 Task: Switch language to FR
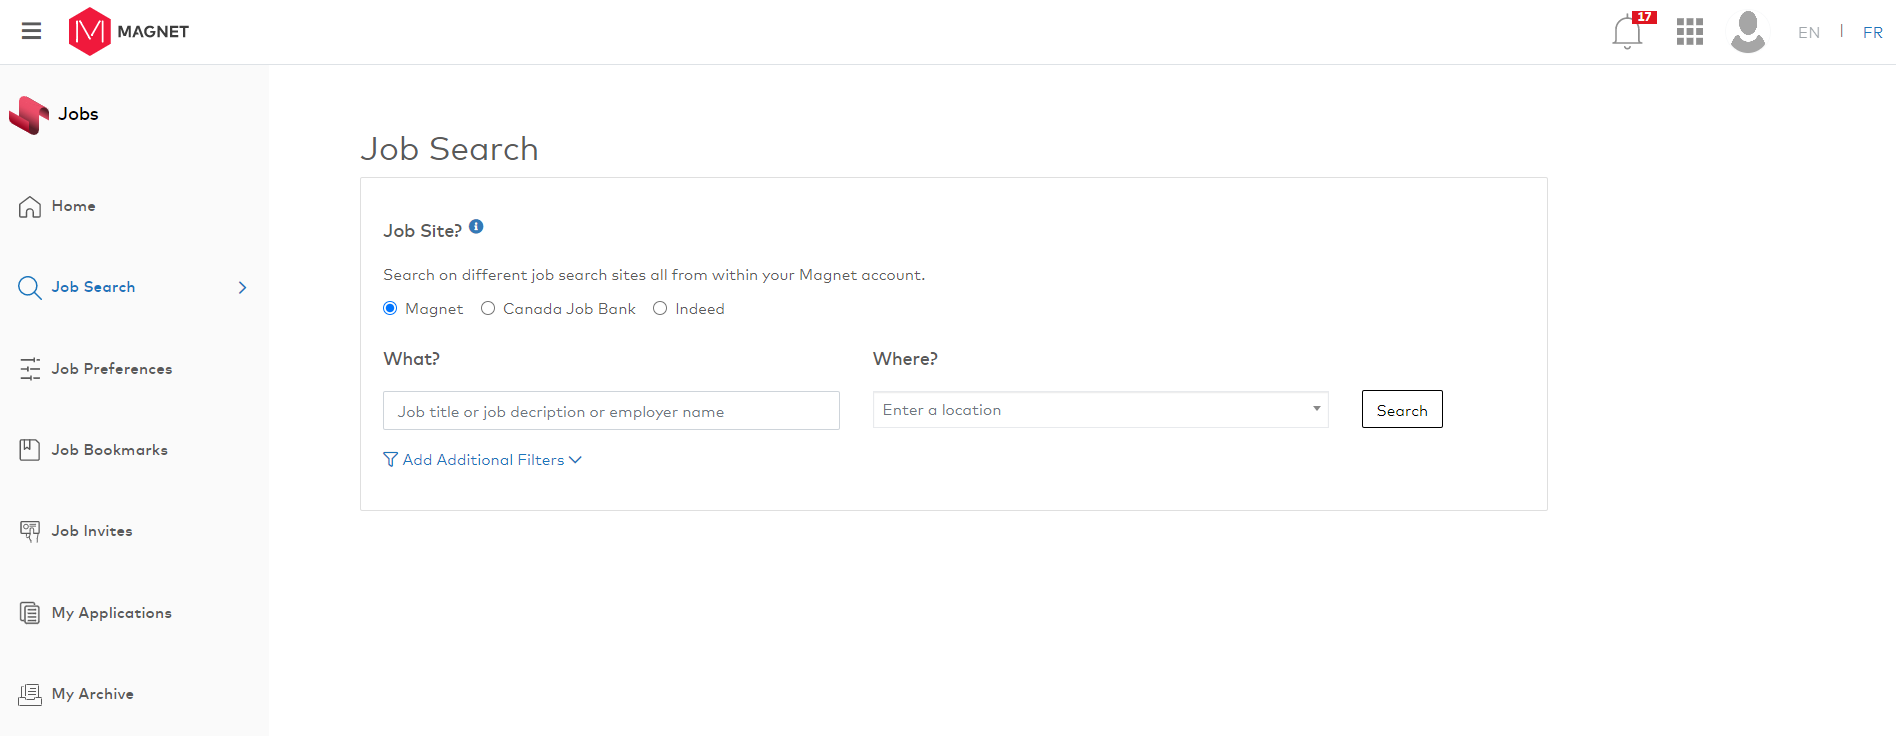point(1872,33)
